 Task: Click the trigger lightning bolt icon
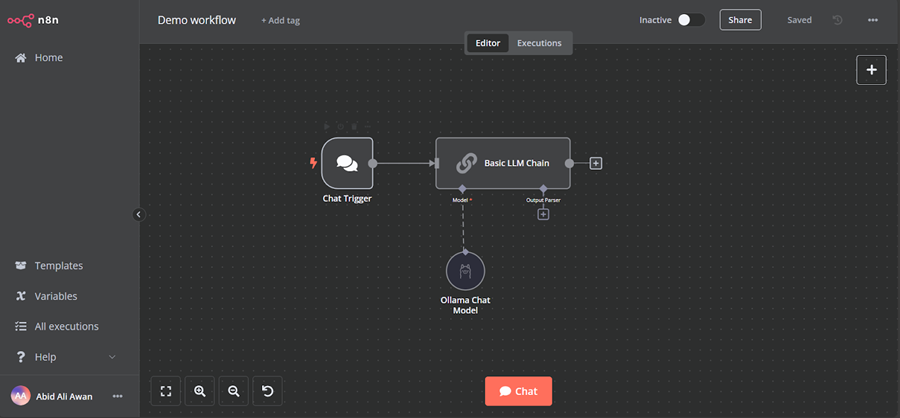tap(313, 163)
